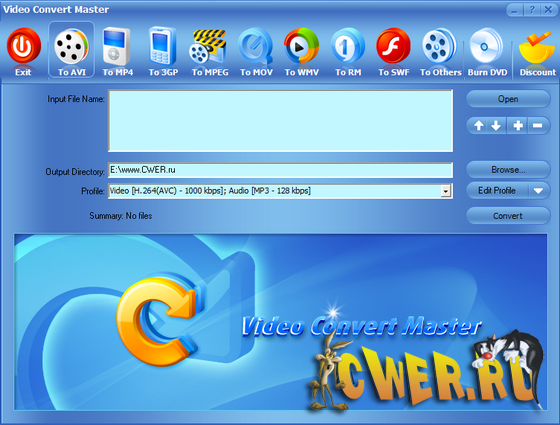This screenshot has height=425, width=560.
Task: Remove a file with the minus button
Action: (538, 126)
